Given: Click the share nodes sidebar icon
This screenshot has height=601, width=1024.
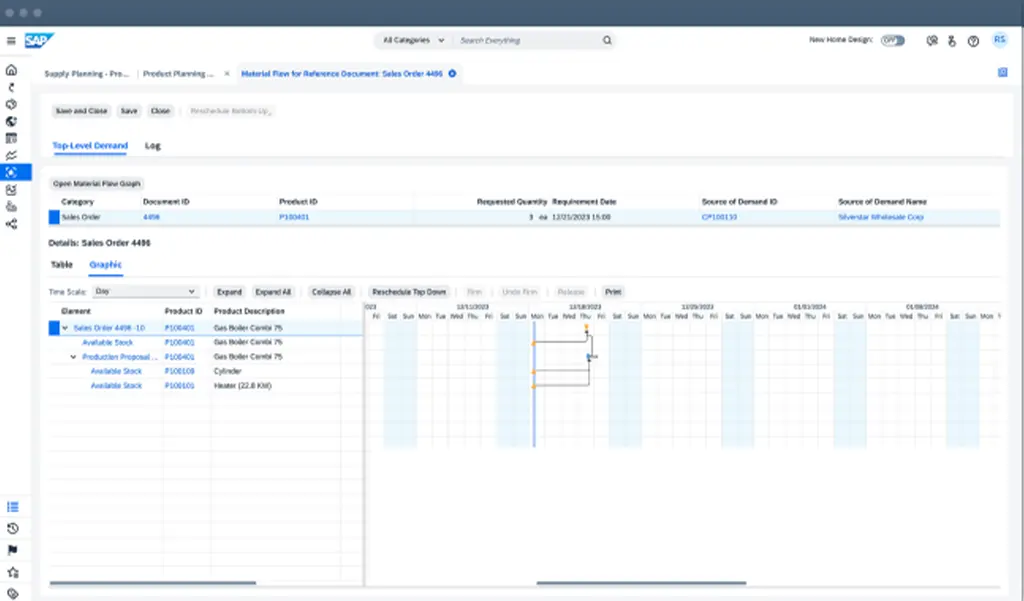Looking at the screenshot, I should [x=11, y=224].
